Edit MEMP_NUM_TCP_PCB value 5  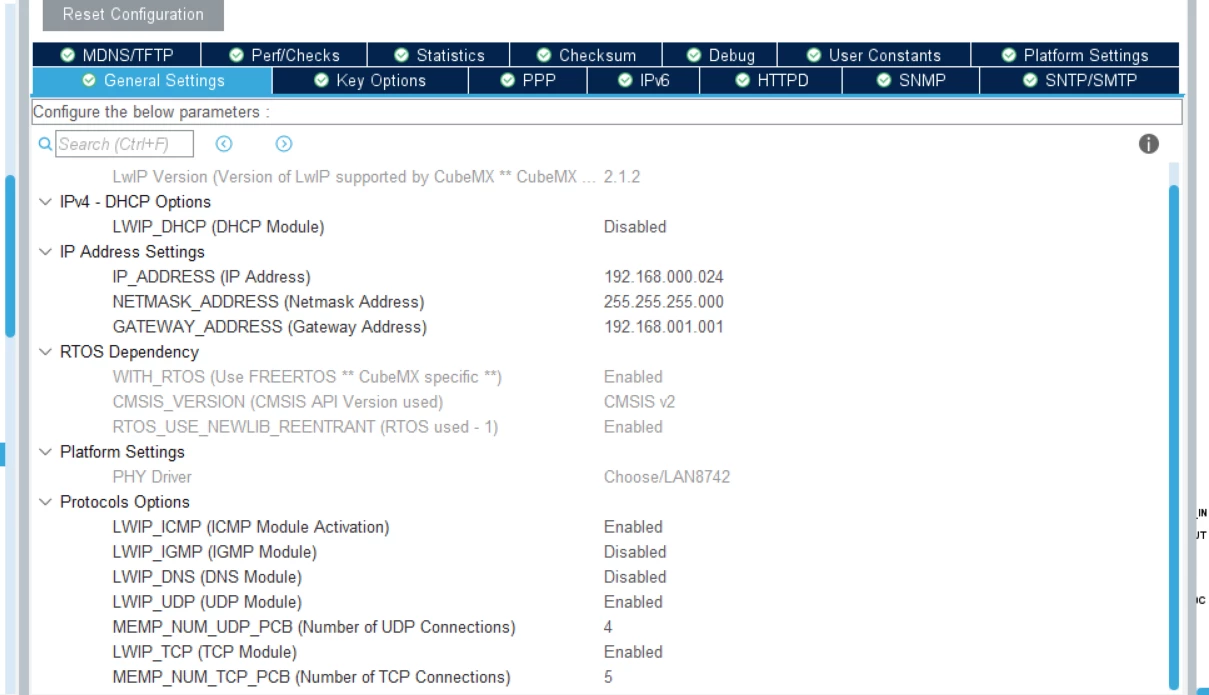point(608,677)
